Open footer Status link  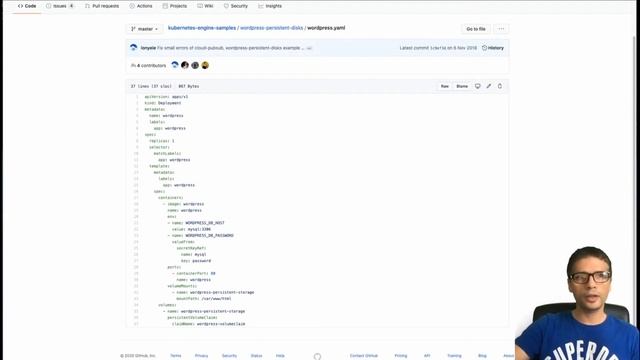[x=256, y=356]
